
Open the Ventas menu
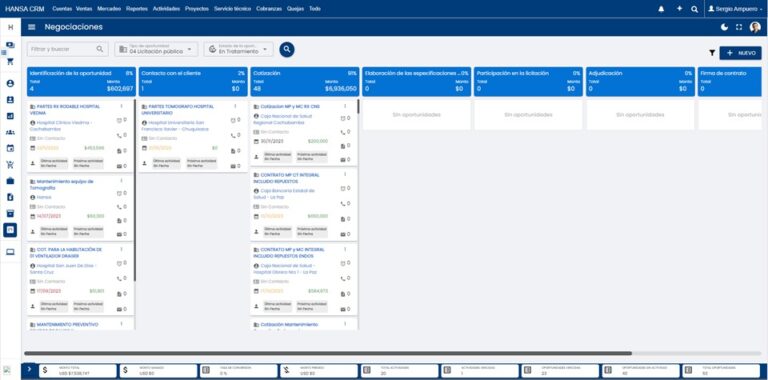click(x=84, y=9)
